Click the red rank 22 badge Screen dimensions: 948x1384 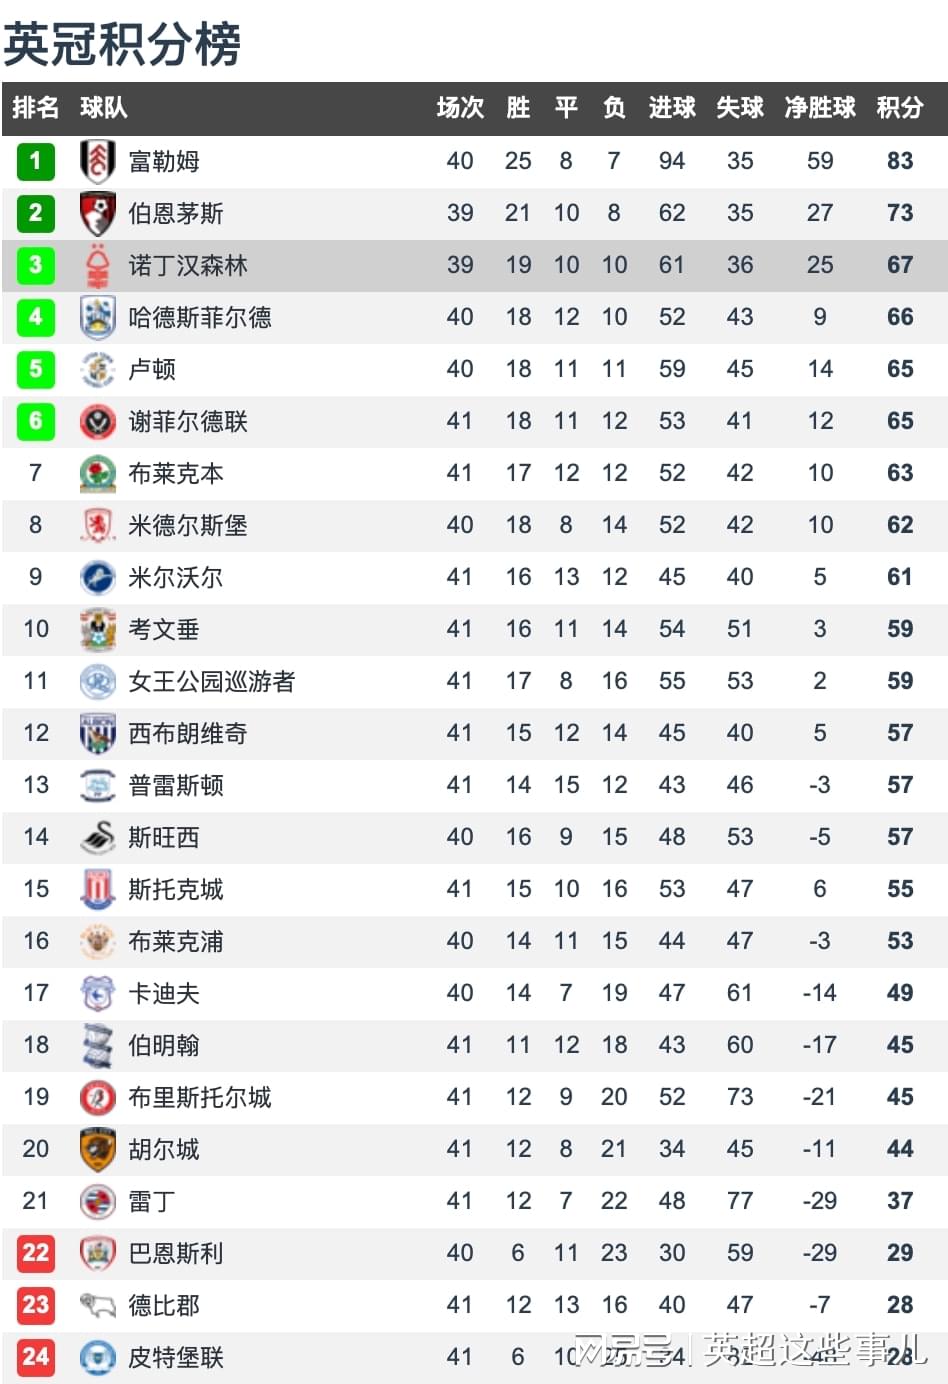tap(36, 1253)
